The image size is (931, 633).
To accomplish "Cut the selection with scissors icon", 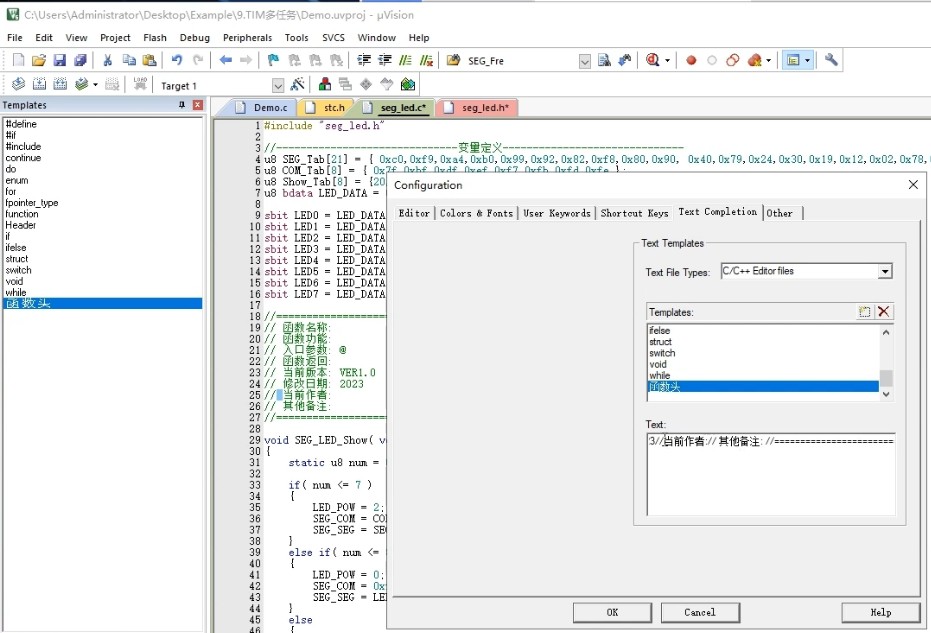I will coord(107,60).
